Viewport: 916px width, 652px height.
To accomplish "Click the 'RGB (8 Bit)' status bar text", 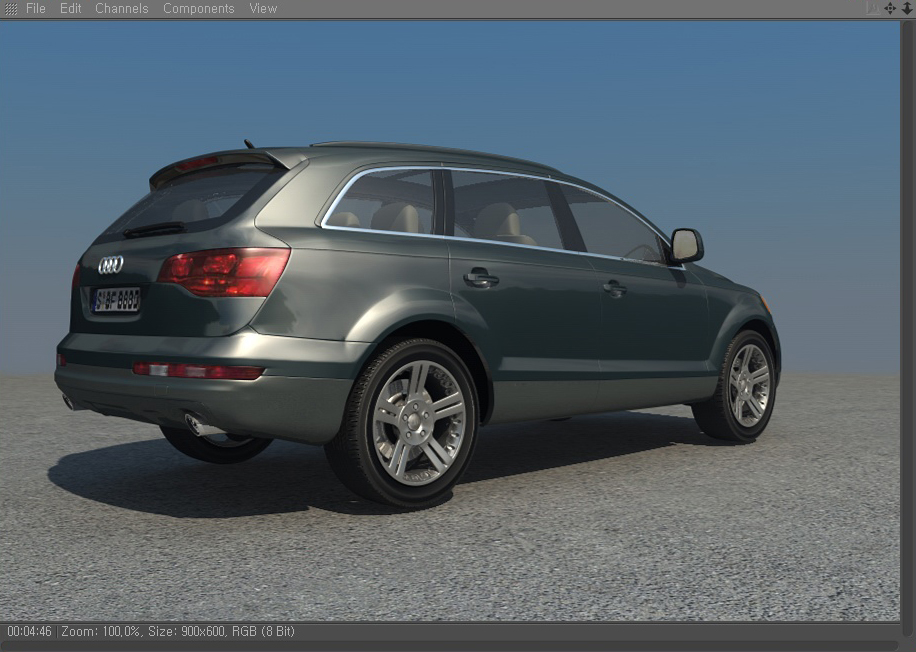I will point(263,632).
